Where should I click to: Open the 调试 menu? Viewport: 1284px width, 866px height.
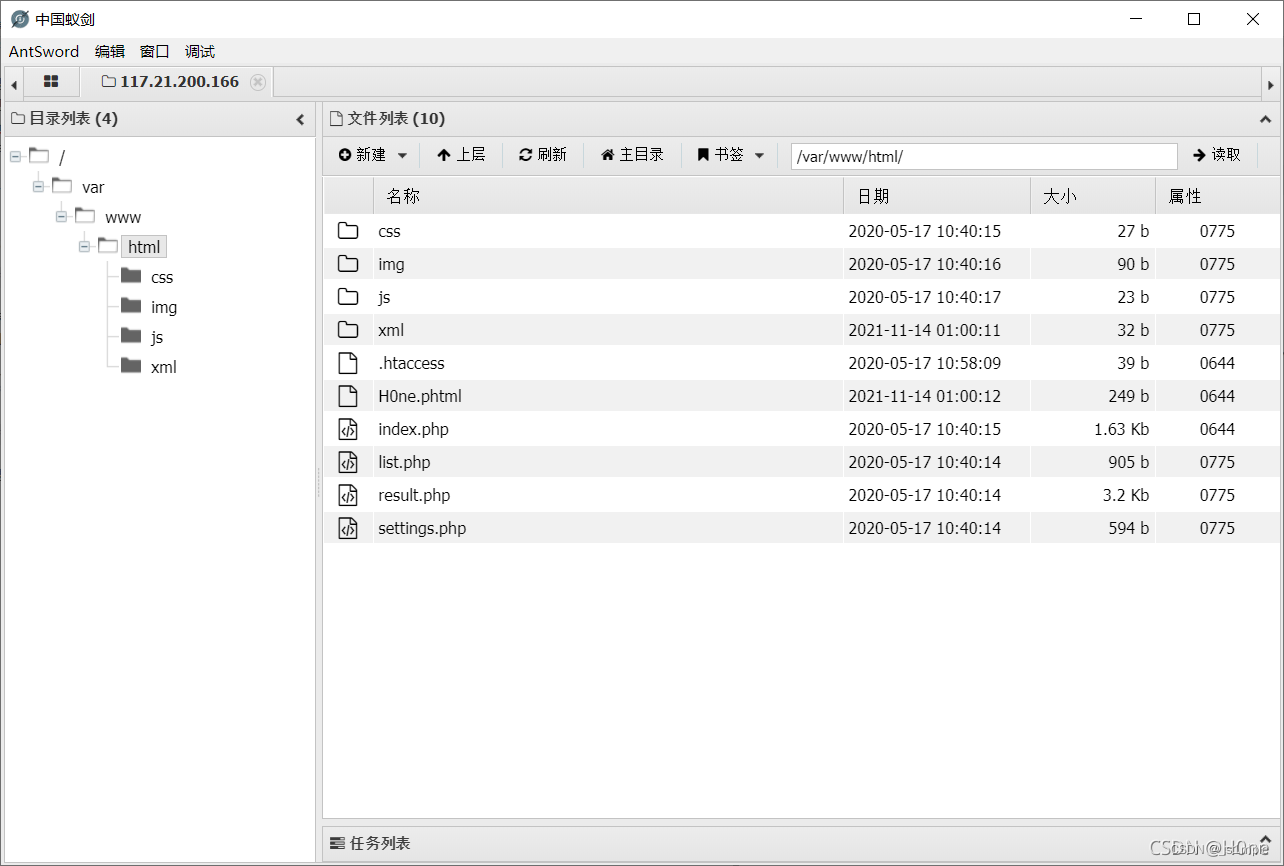pyautogui.click(x=199, y=51)
